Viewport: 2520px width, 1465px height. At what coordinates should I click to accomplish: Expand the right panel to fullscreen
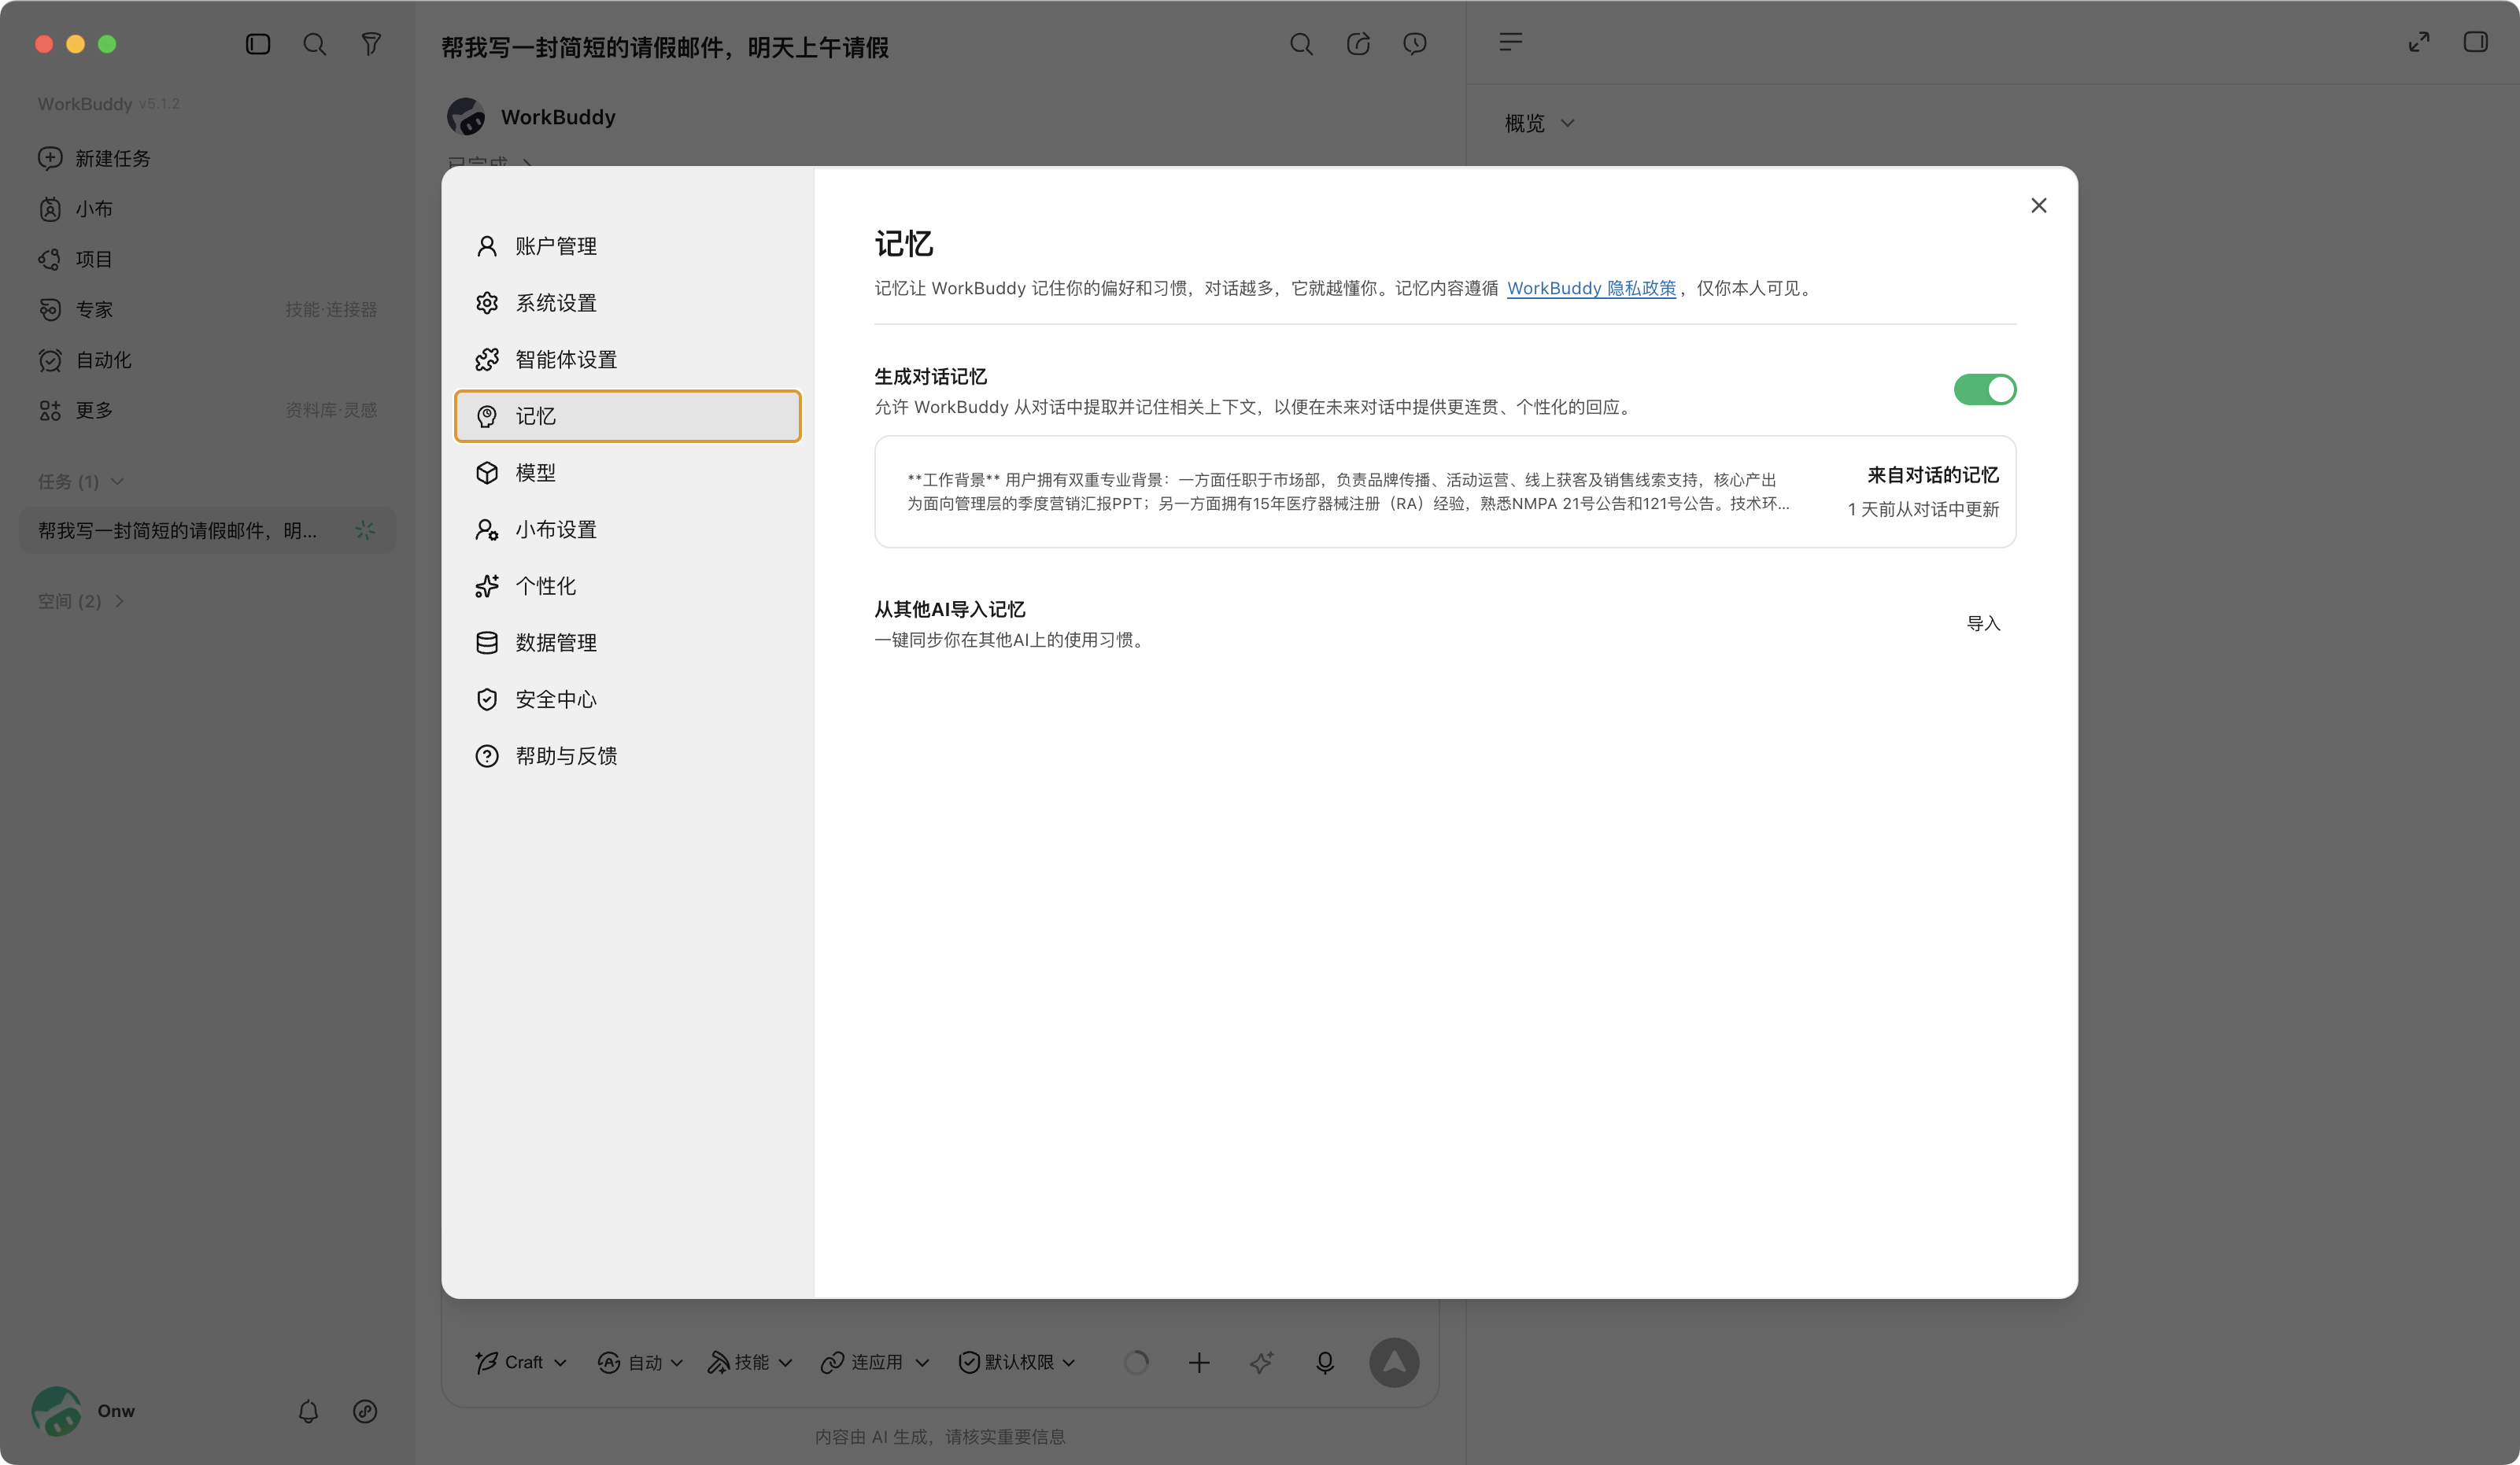(x=2419, y=42)
